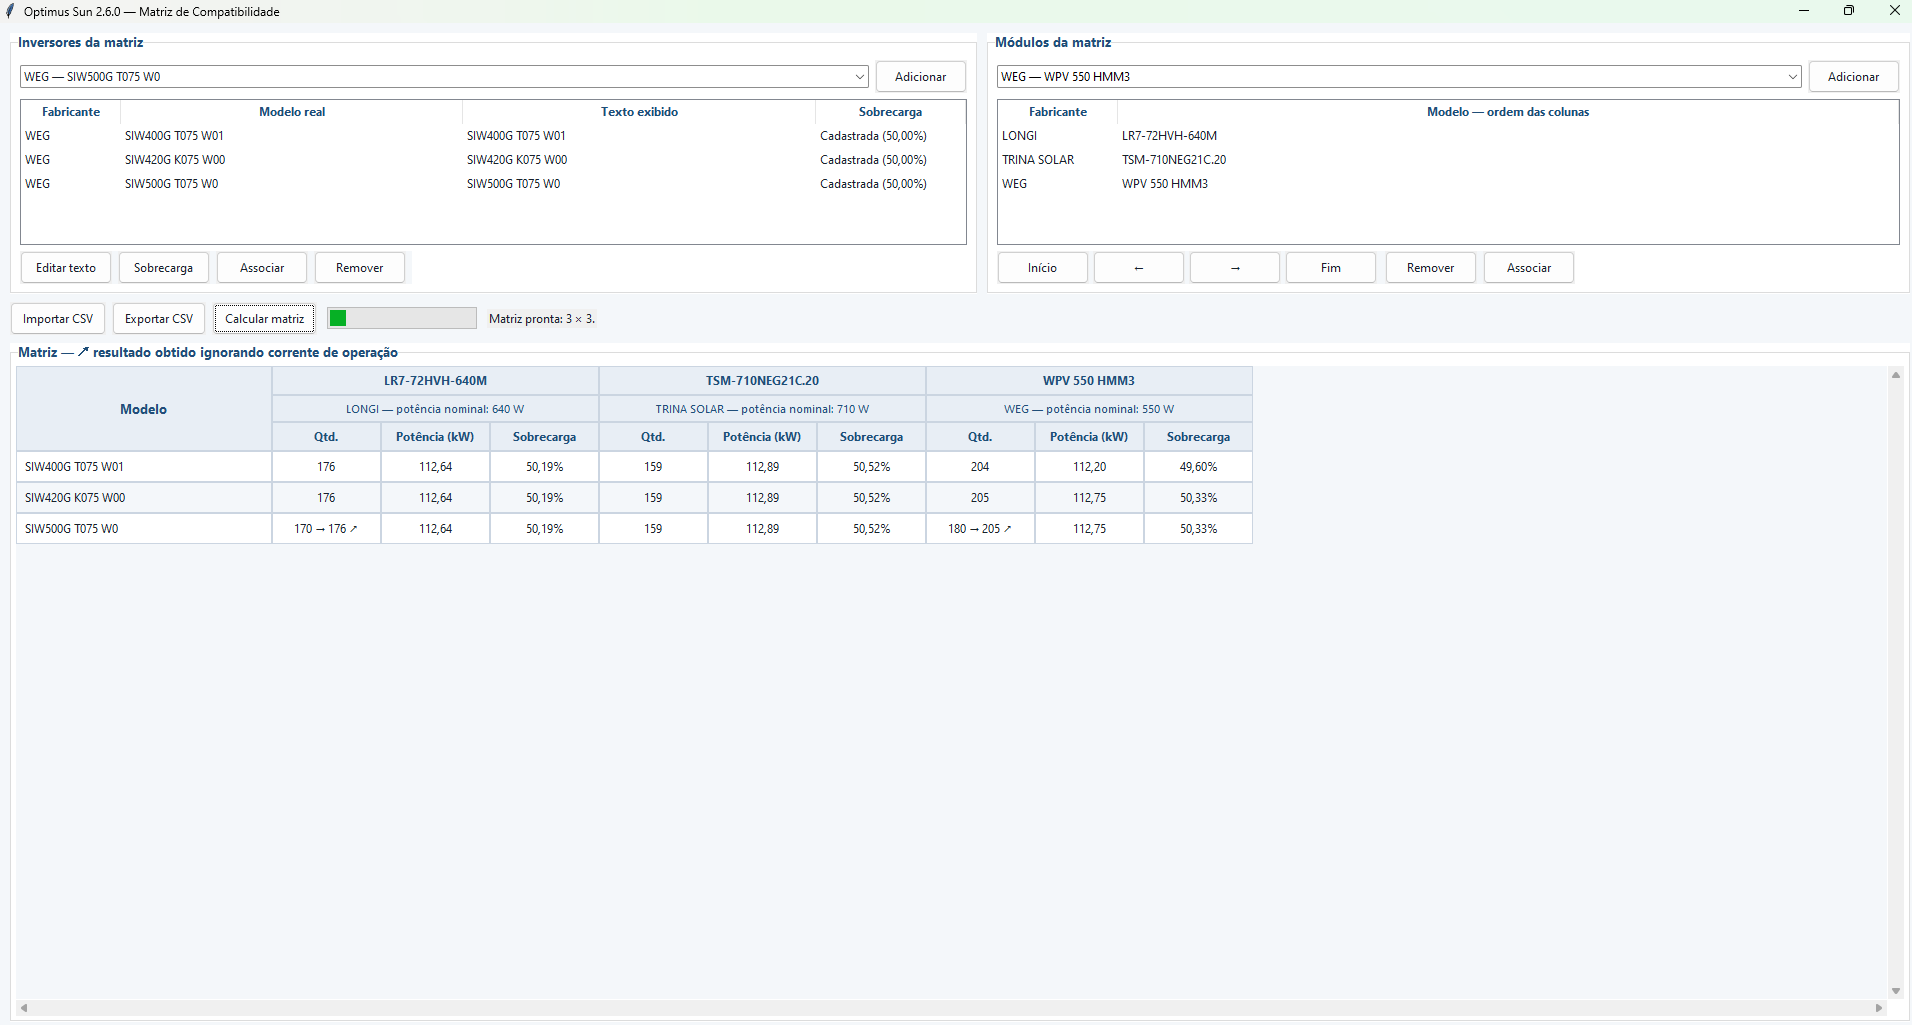Click the Fim button
1912x1025 pixels.
click(x=1330, y=268)
